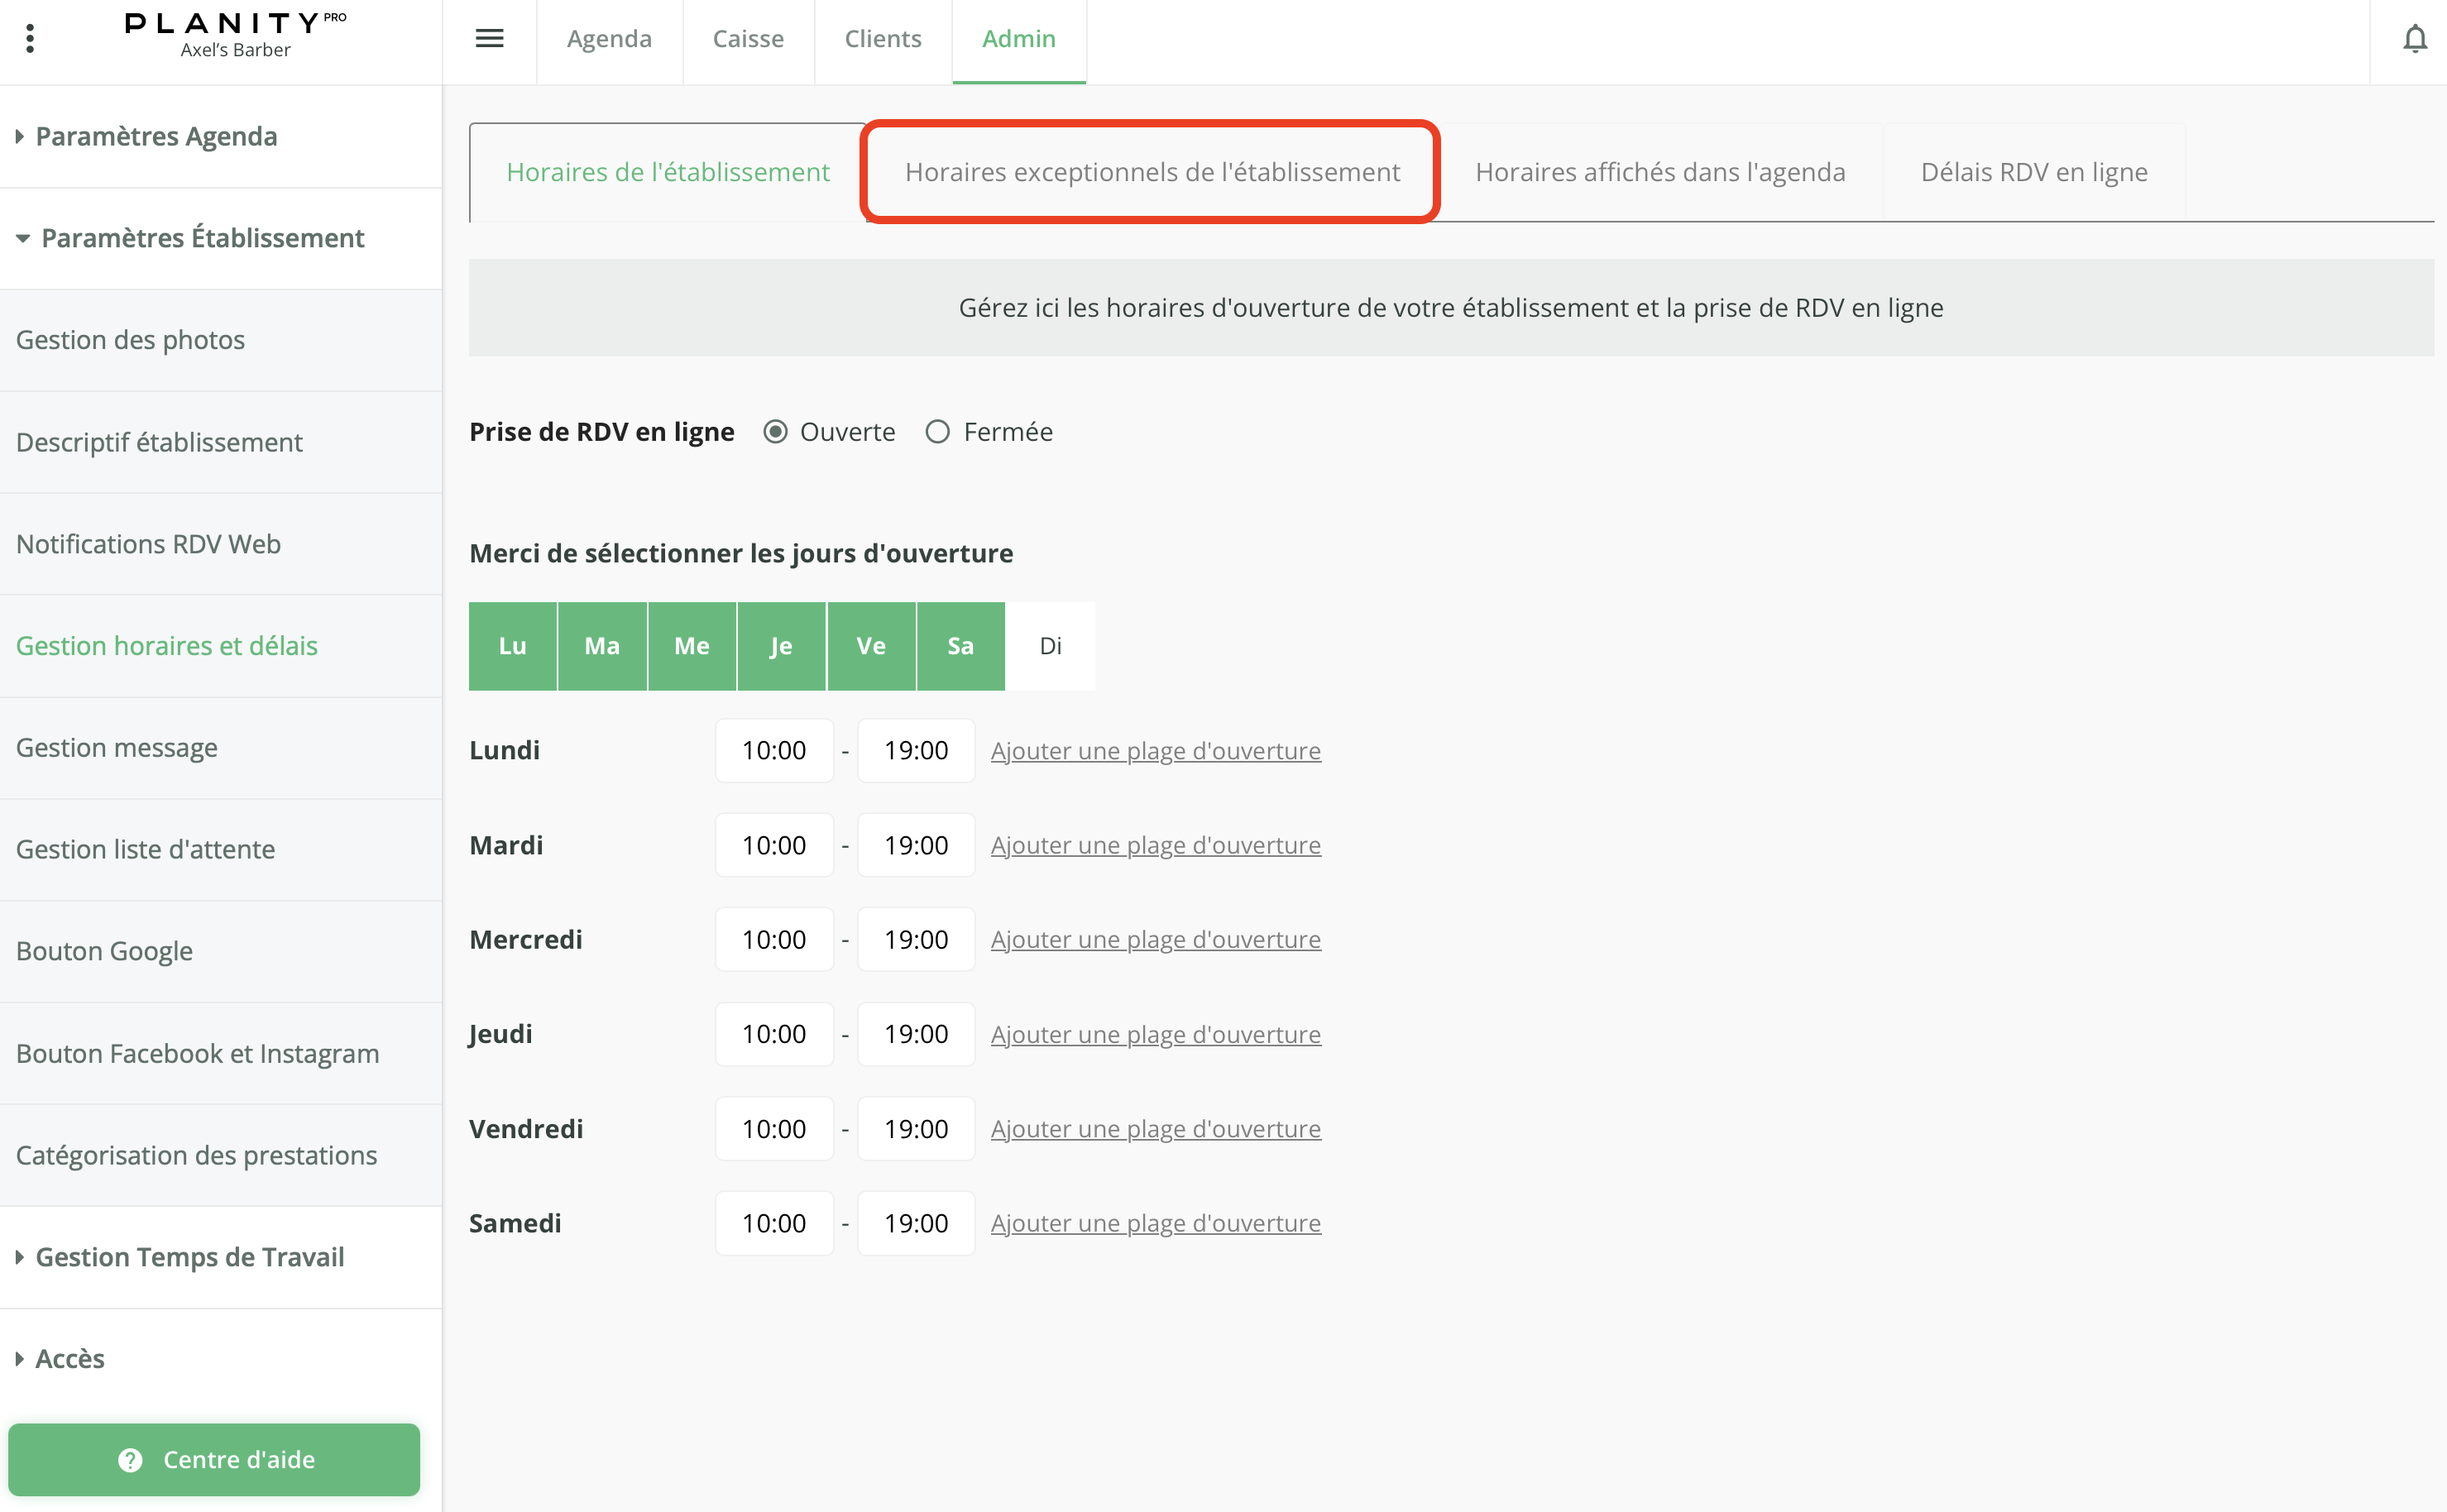2447x1512 pixels.
Task: Click the hamburger menu icon
Action: [x=489, y=38]
